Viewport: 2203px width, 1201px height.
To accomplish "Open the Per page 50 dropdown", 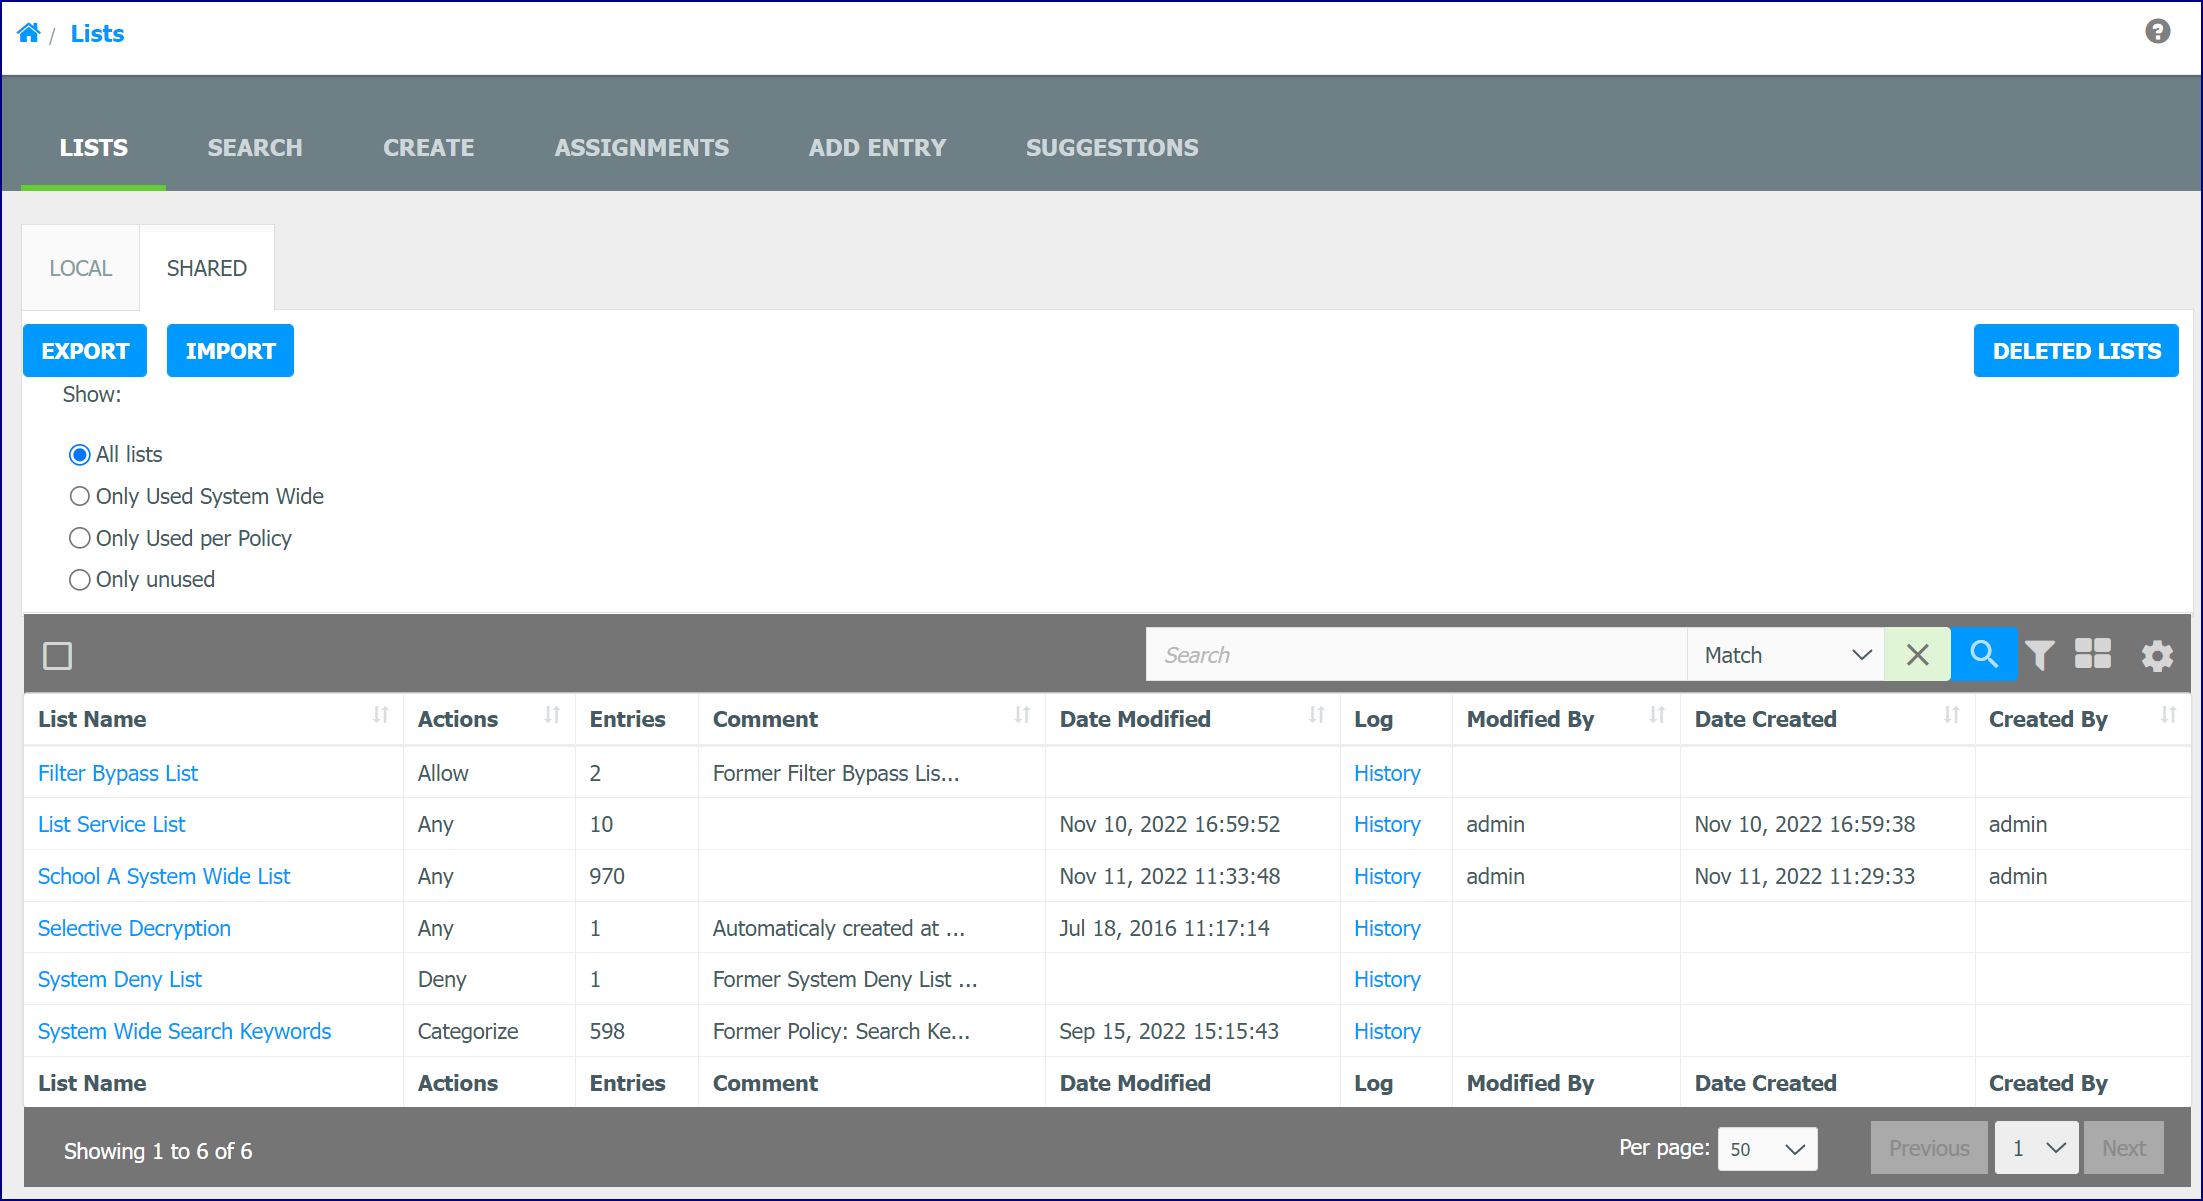I will tap(1767, 1149).
